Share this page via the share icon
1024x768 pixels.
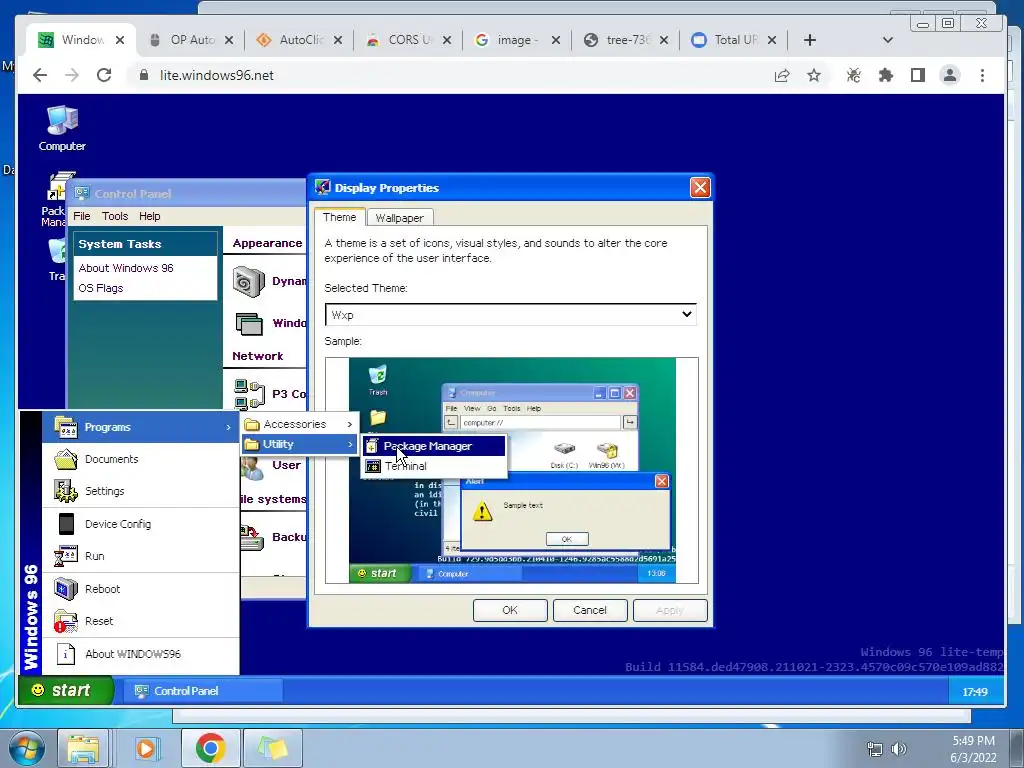coord(782,75)
